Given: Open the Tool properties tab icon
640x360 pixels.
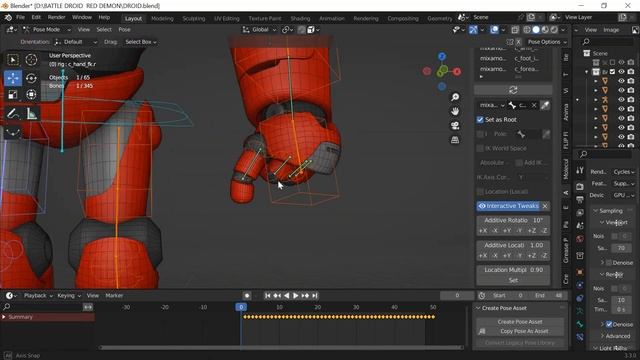Looking at the screenshot, I should pyautogui.click(x=580, y=171).
